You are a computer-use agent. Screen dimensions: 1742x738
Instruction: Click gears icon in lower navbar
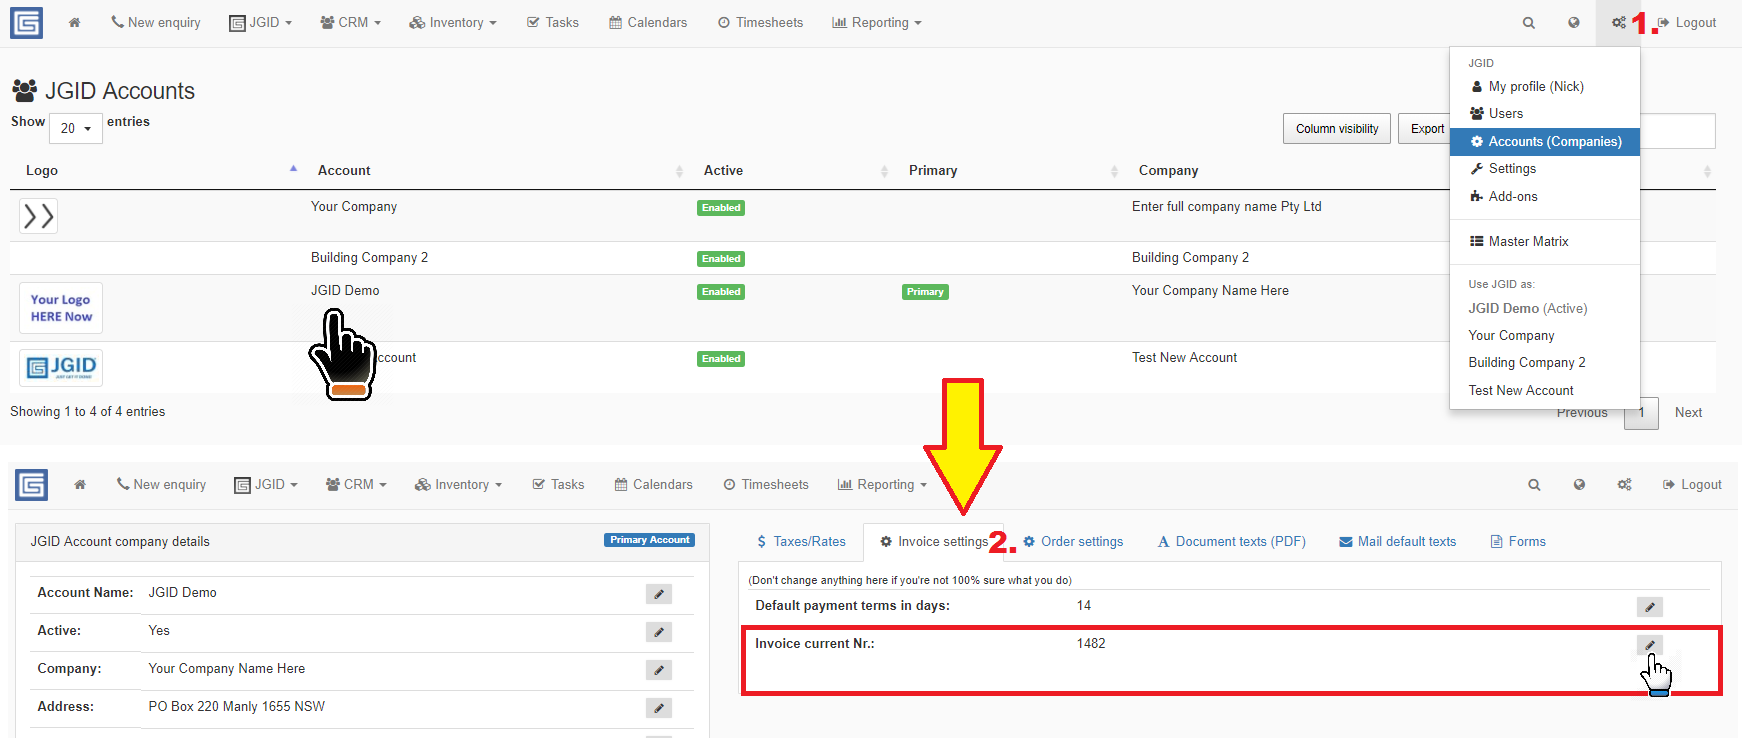(1624, 485)
